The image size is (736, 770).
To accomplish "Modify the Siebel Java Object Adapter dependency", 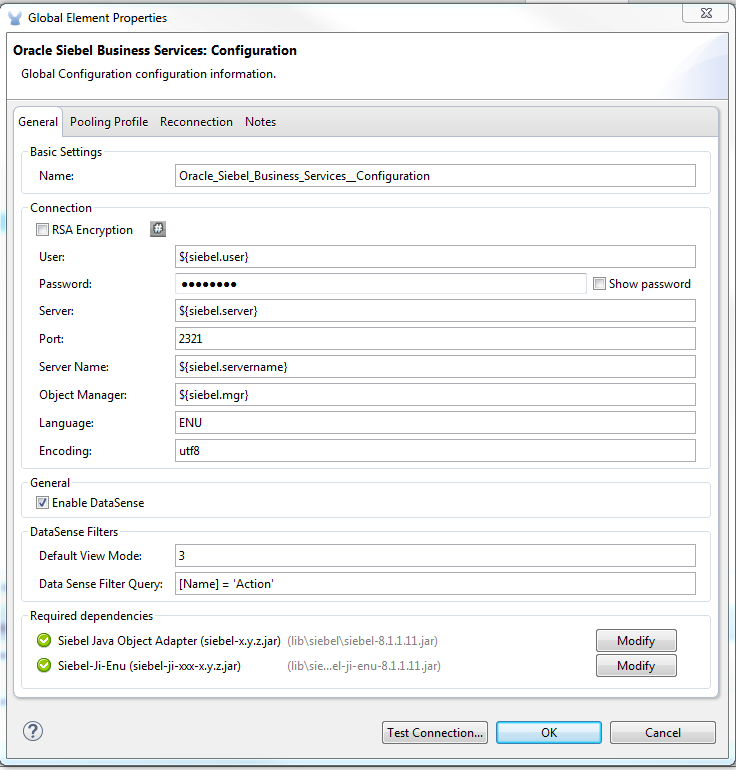I will click(x=636, y=640).
